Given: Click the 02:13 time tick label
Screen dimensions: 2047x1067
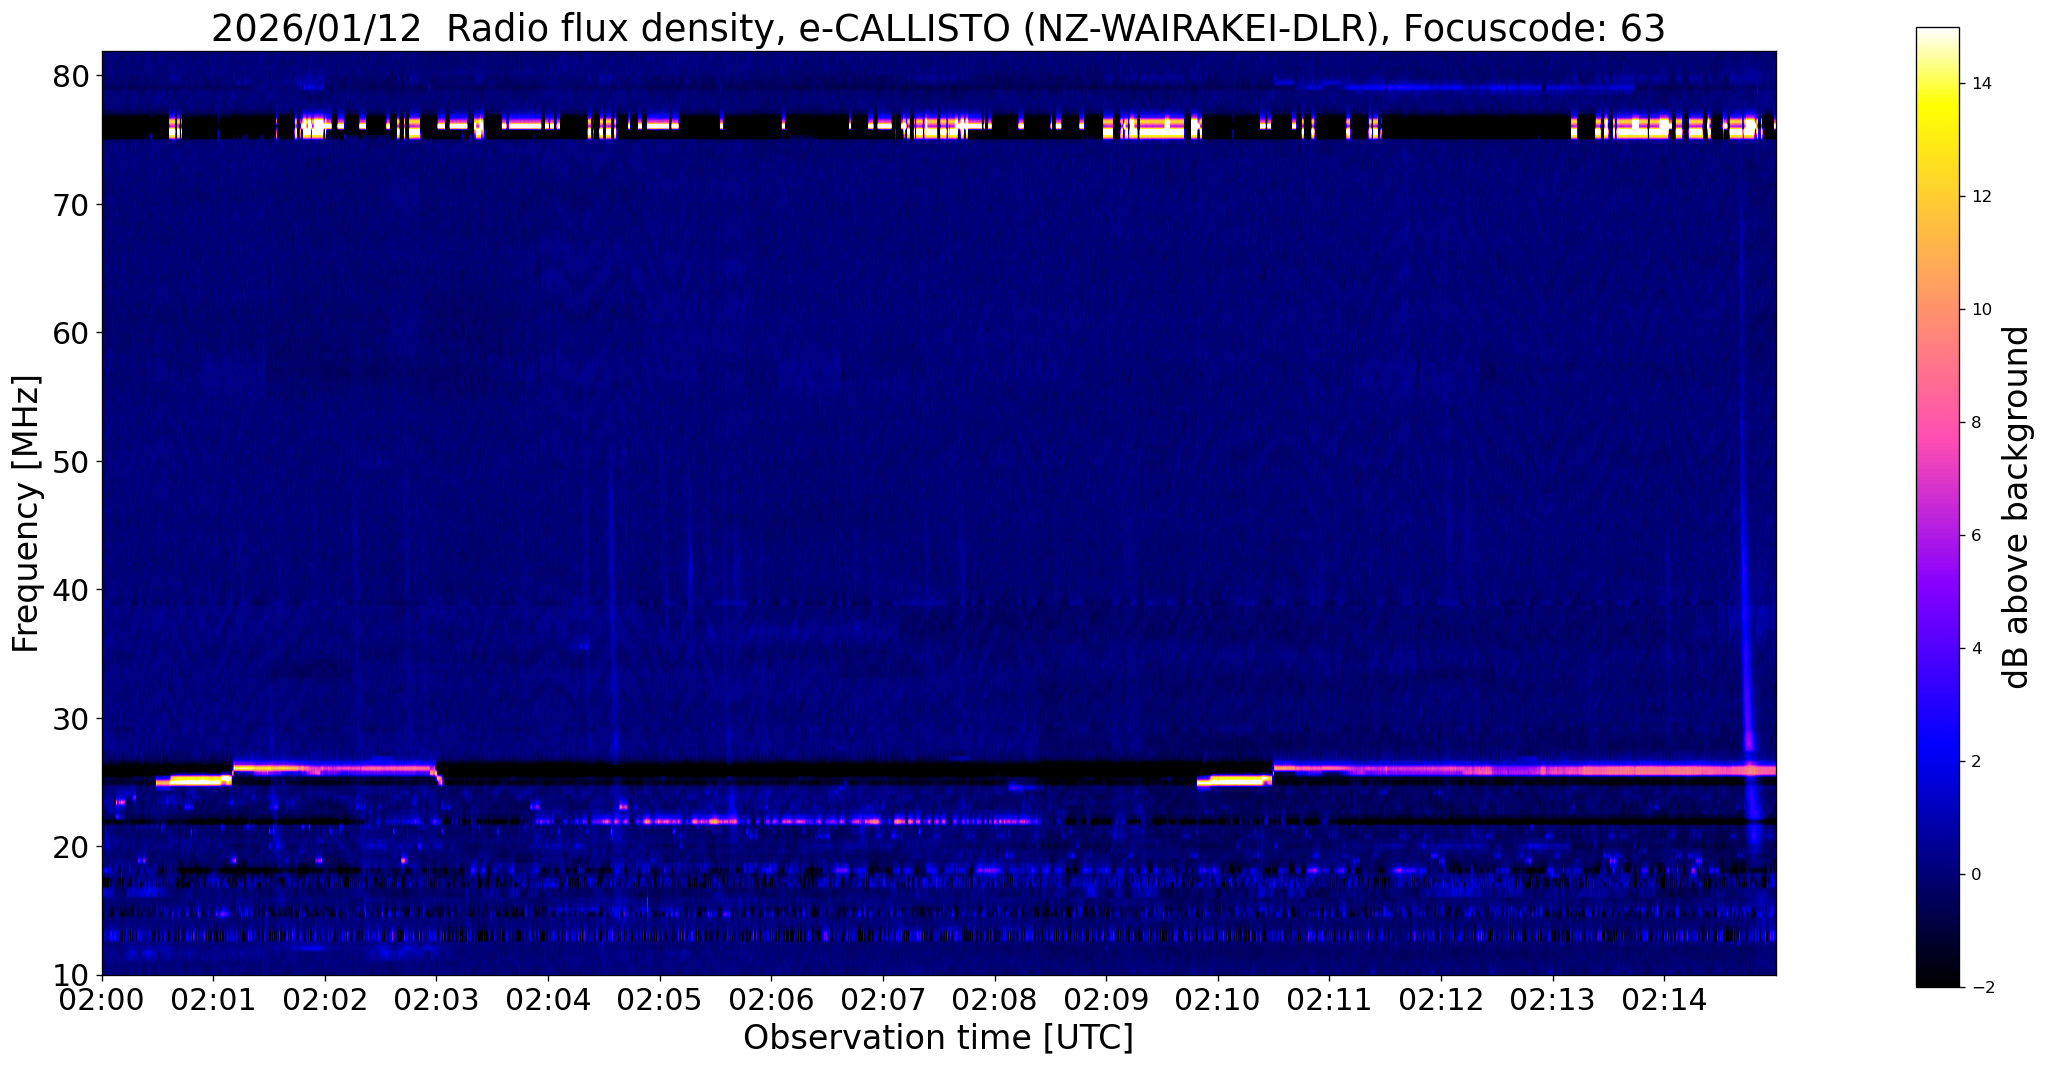Looking at the screenshot, I should (1553, 999).
